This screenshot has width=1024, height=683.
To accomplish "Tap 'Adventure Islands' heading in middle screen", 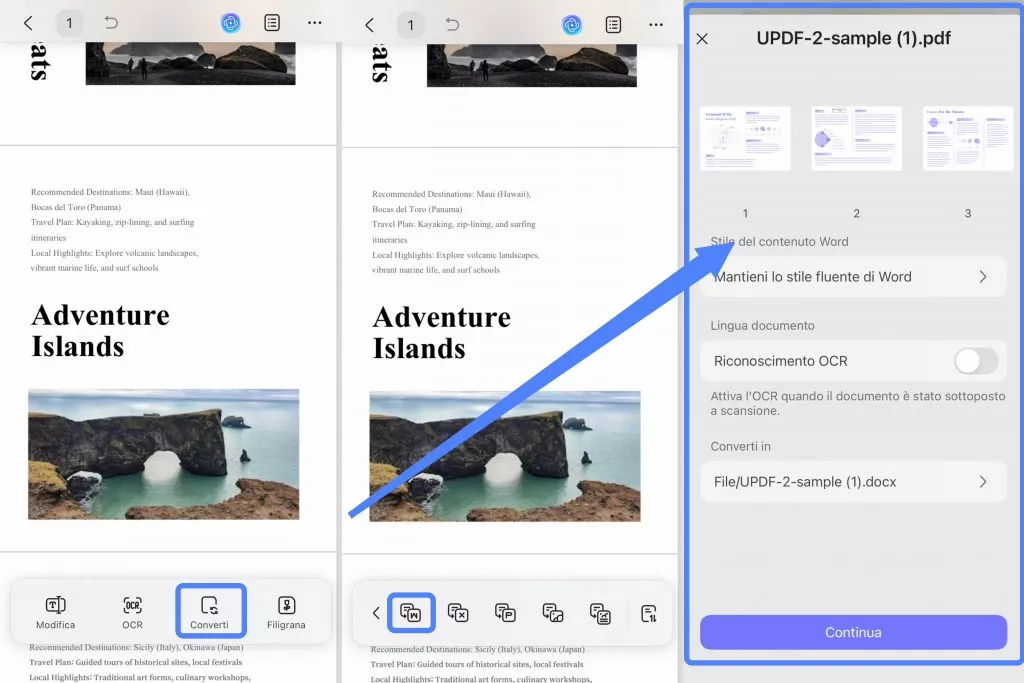I will point(441,332).
